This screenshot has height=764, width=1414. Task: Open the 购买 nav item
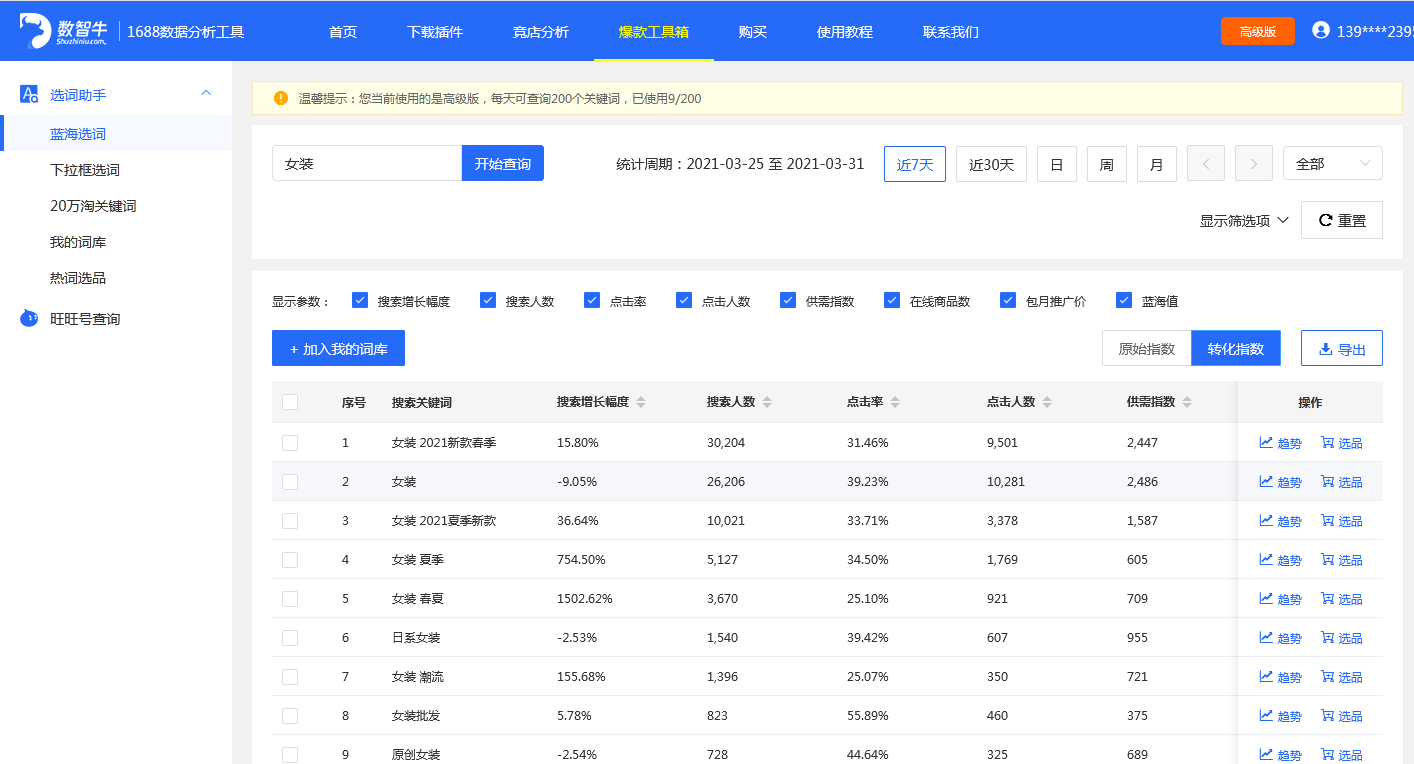point(753,31)
